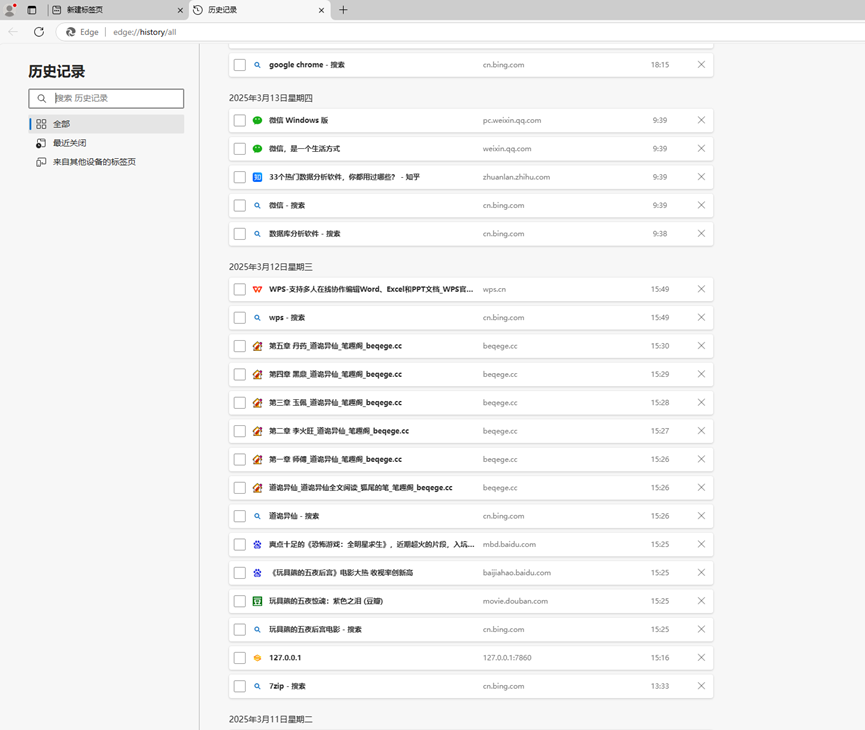Open the WPS-支持多人在线协作 entry
Viewport: 865px width, 730px height.
coord(371,289)
